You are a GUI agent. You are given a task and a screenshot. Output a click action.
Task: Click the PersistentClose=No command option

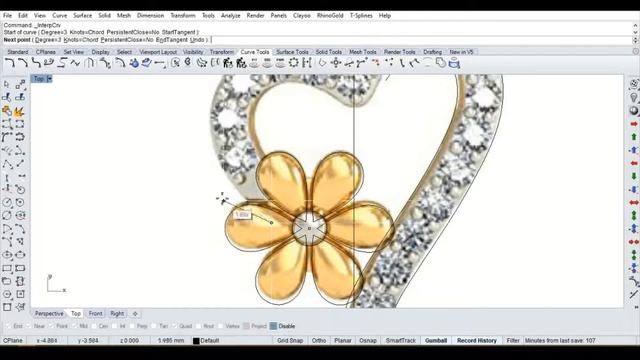point(126,40)
